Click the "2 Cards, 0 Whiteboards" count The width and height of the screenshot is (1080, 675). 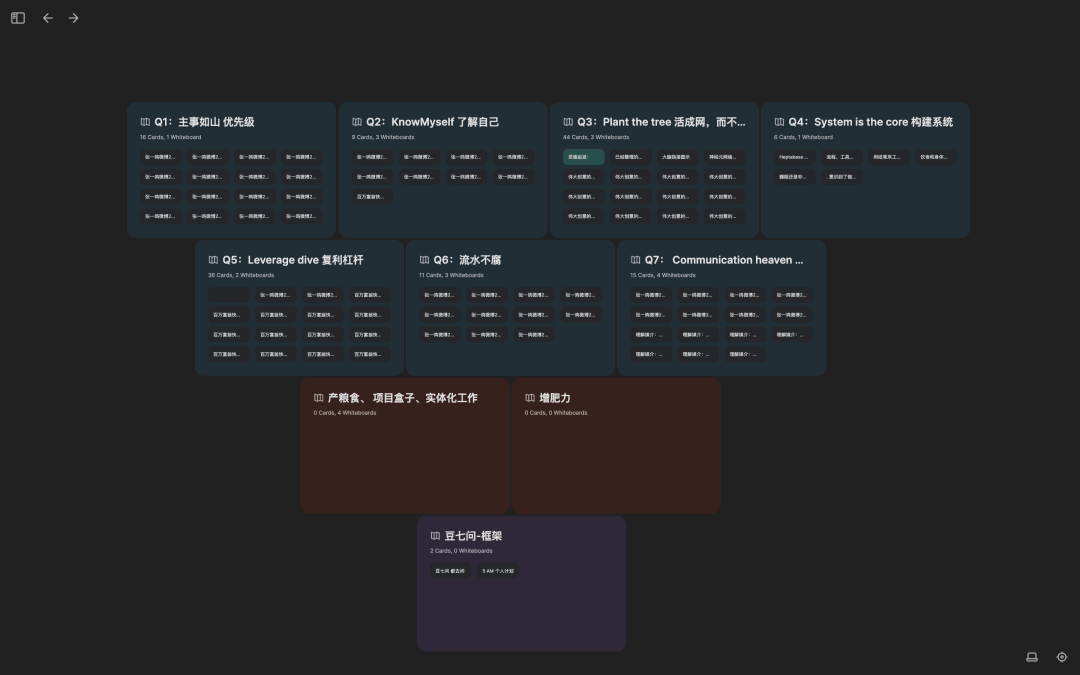[x=461, y=550]
